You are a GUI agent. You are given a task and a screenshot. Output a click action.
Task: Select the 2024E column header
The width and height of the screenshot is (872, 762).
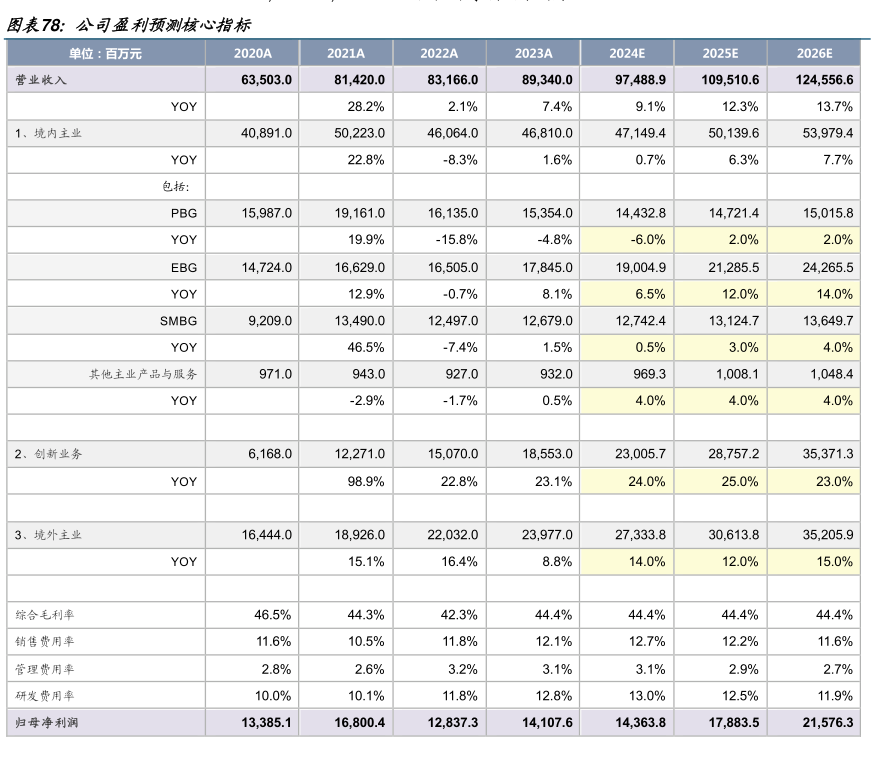point(627,54)
